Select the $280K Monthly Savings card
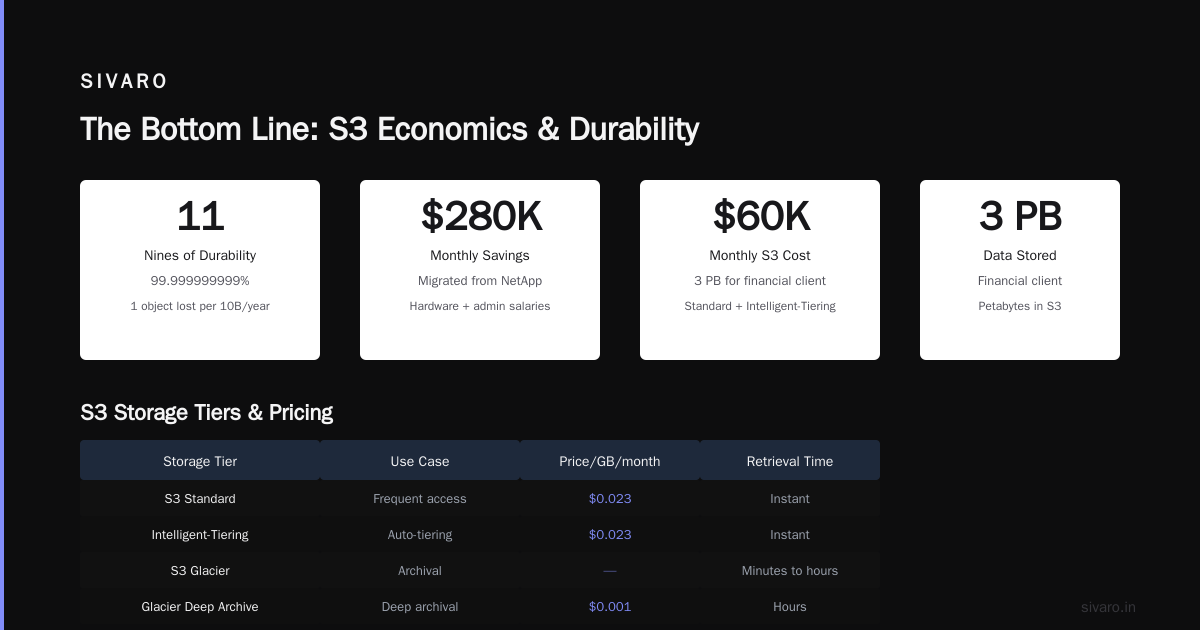This screenshot has width=1200, height=630. (480, 270)
